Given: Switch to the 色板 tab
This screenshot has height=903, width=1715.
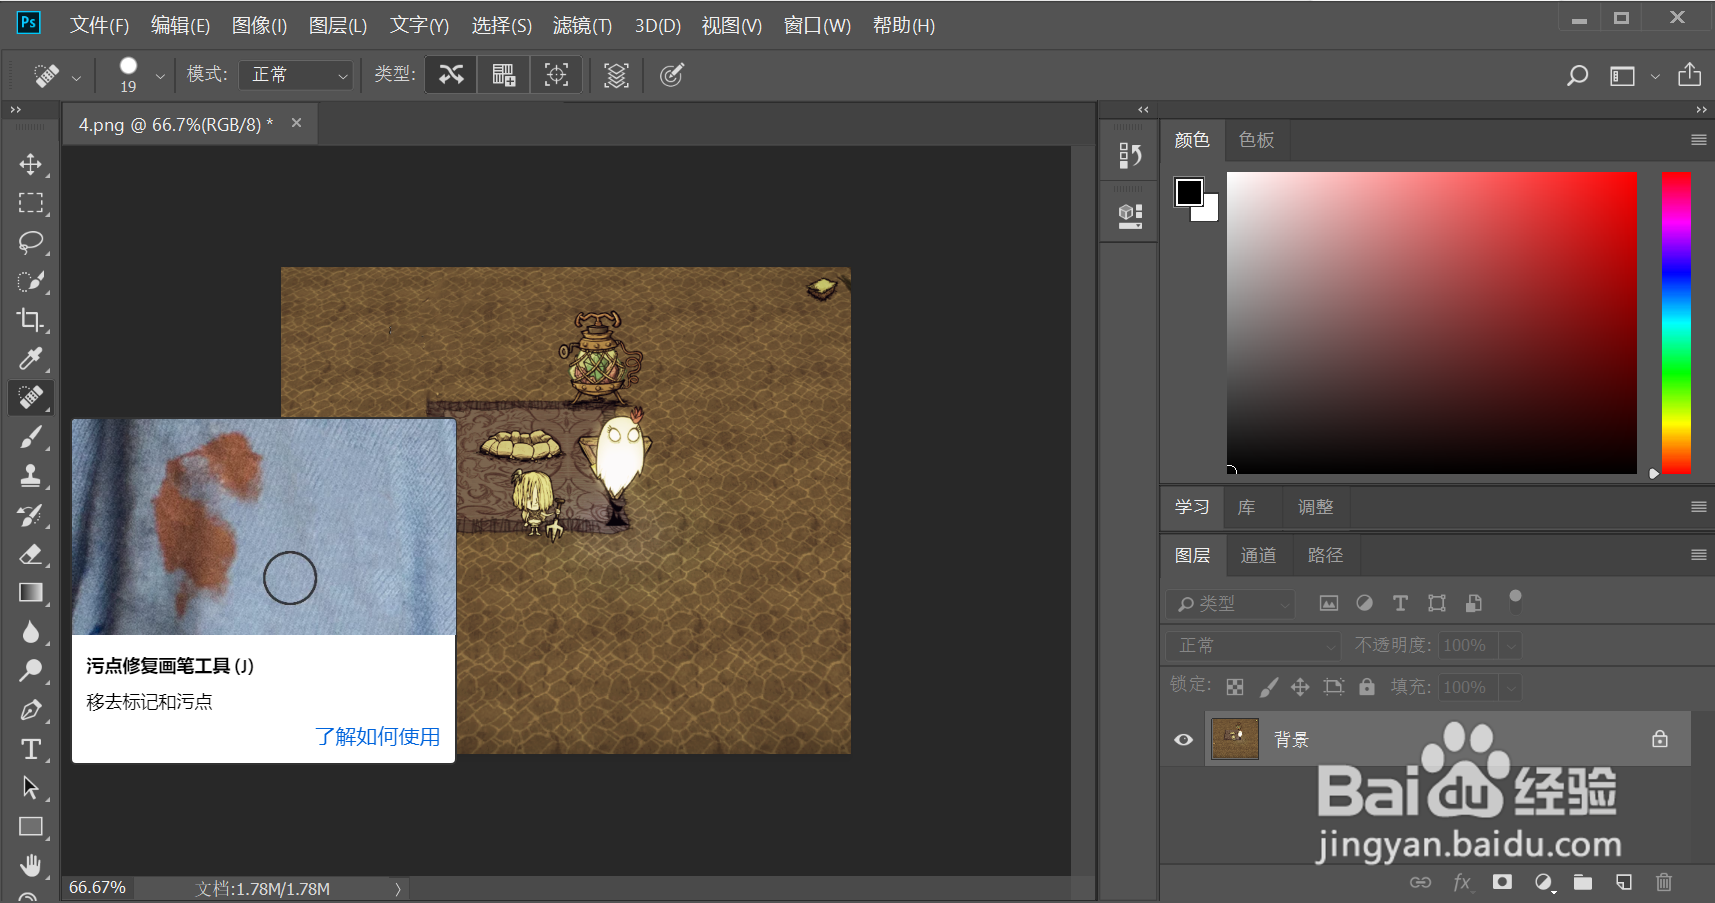Looking at the screenshot, I should (x=1256, y=140).
